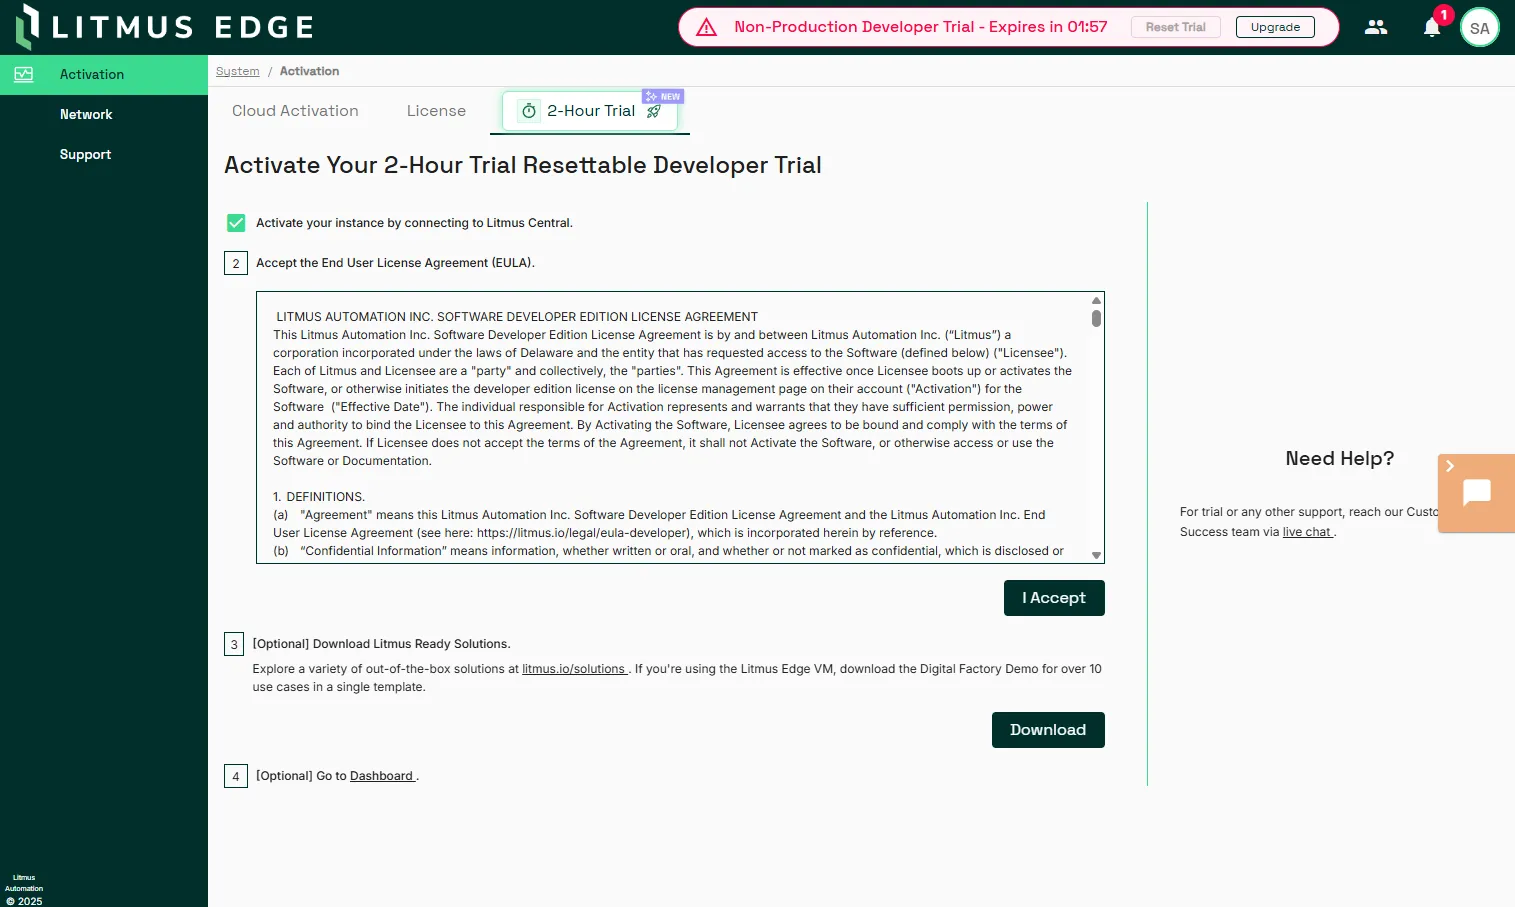Follow the System breadcrumb link

tap(238, 71)
